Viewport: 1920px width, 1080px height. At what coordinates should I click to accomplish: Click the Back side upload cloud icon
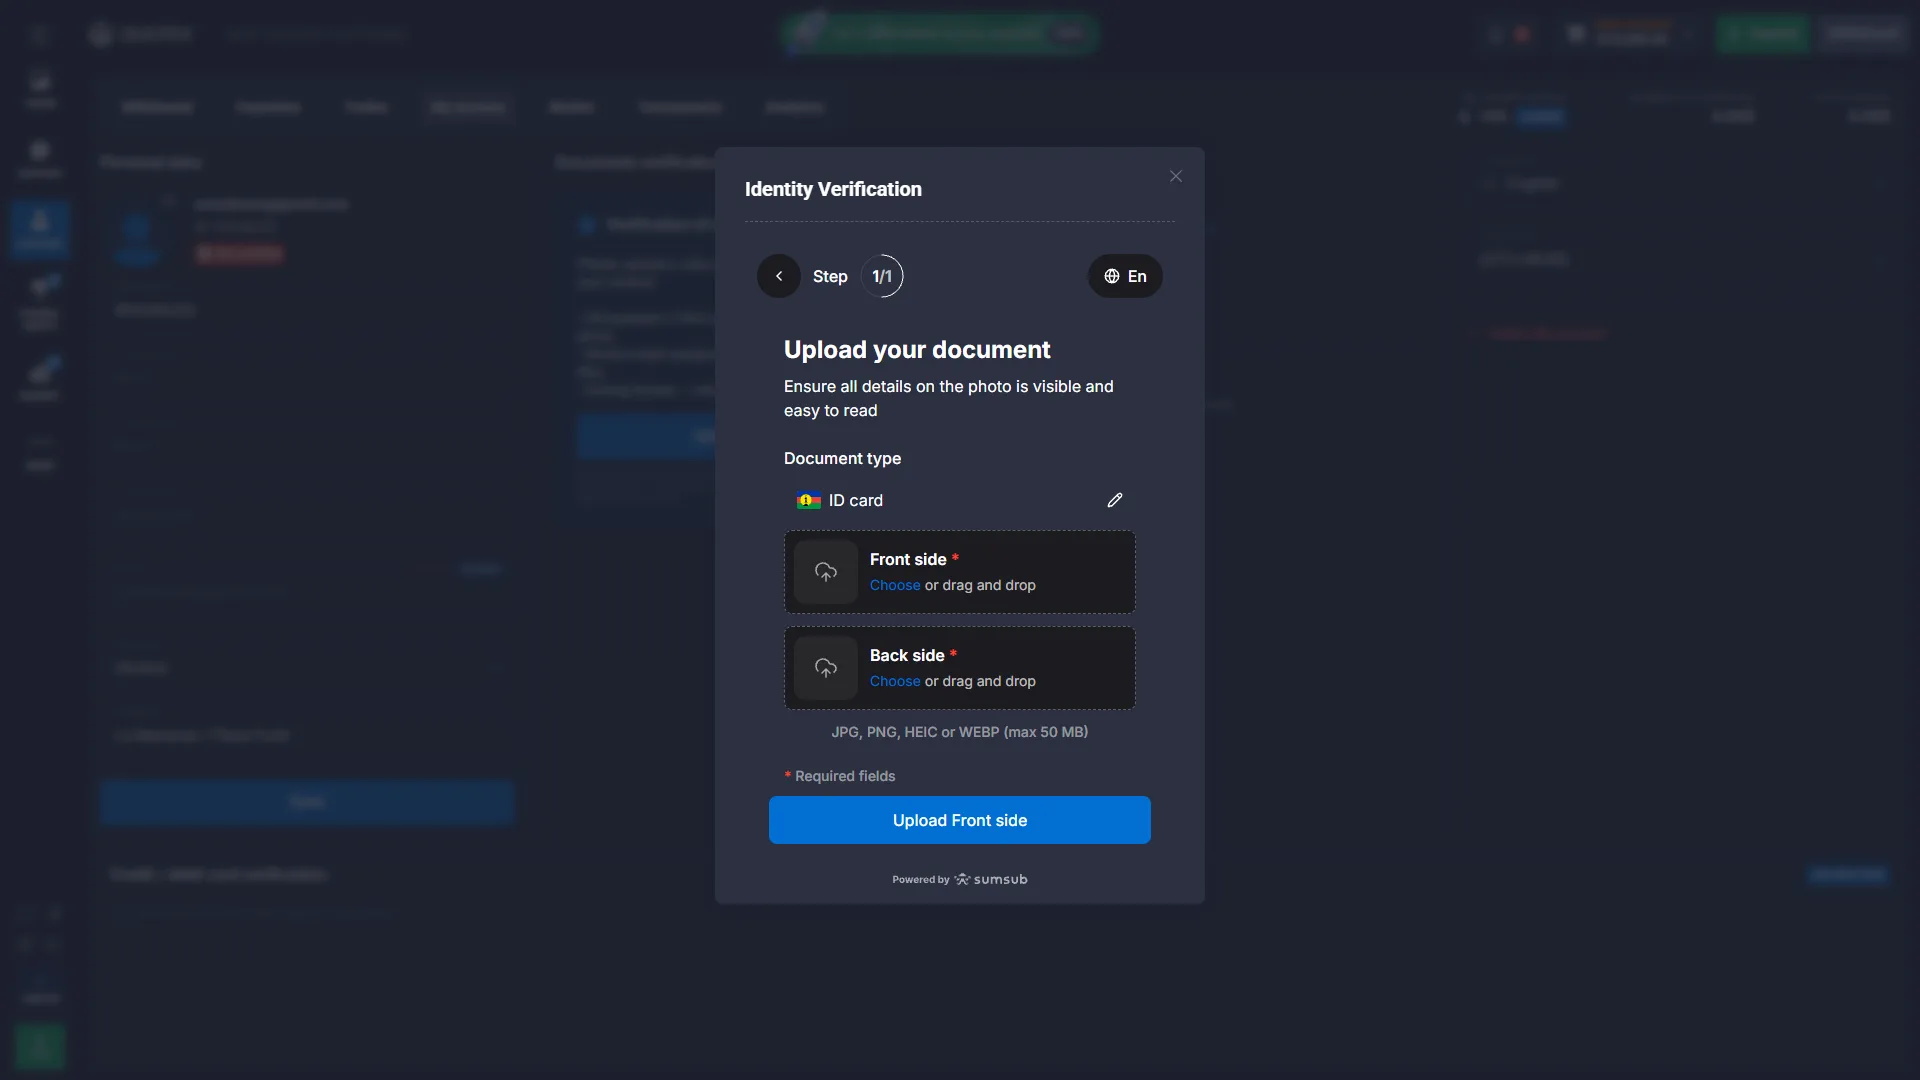[x=826, y=668]
